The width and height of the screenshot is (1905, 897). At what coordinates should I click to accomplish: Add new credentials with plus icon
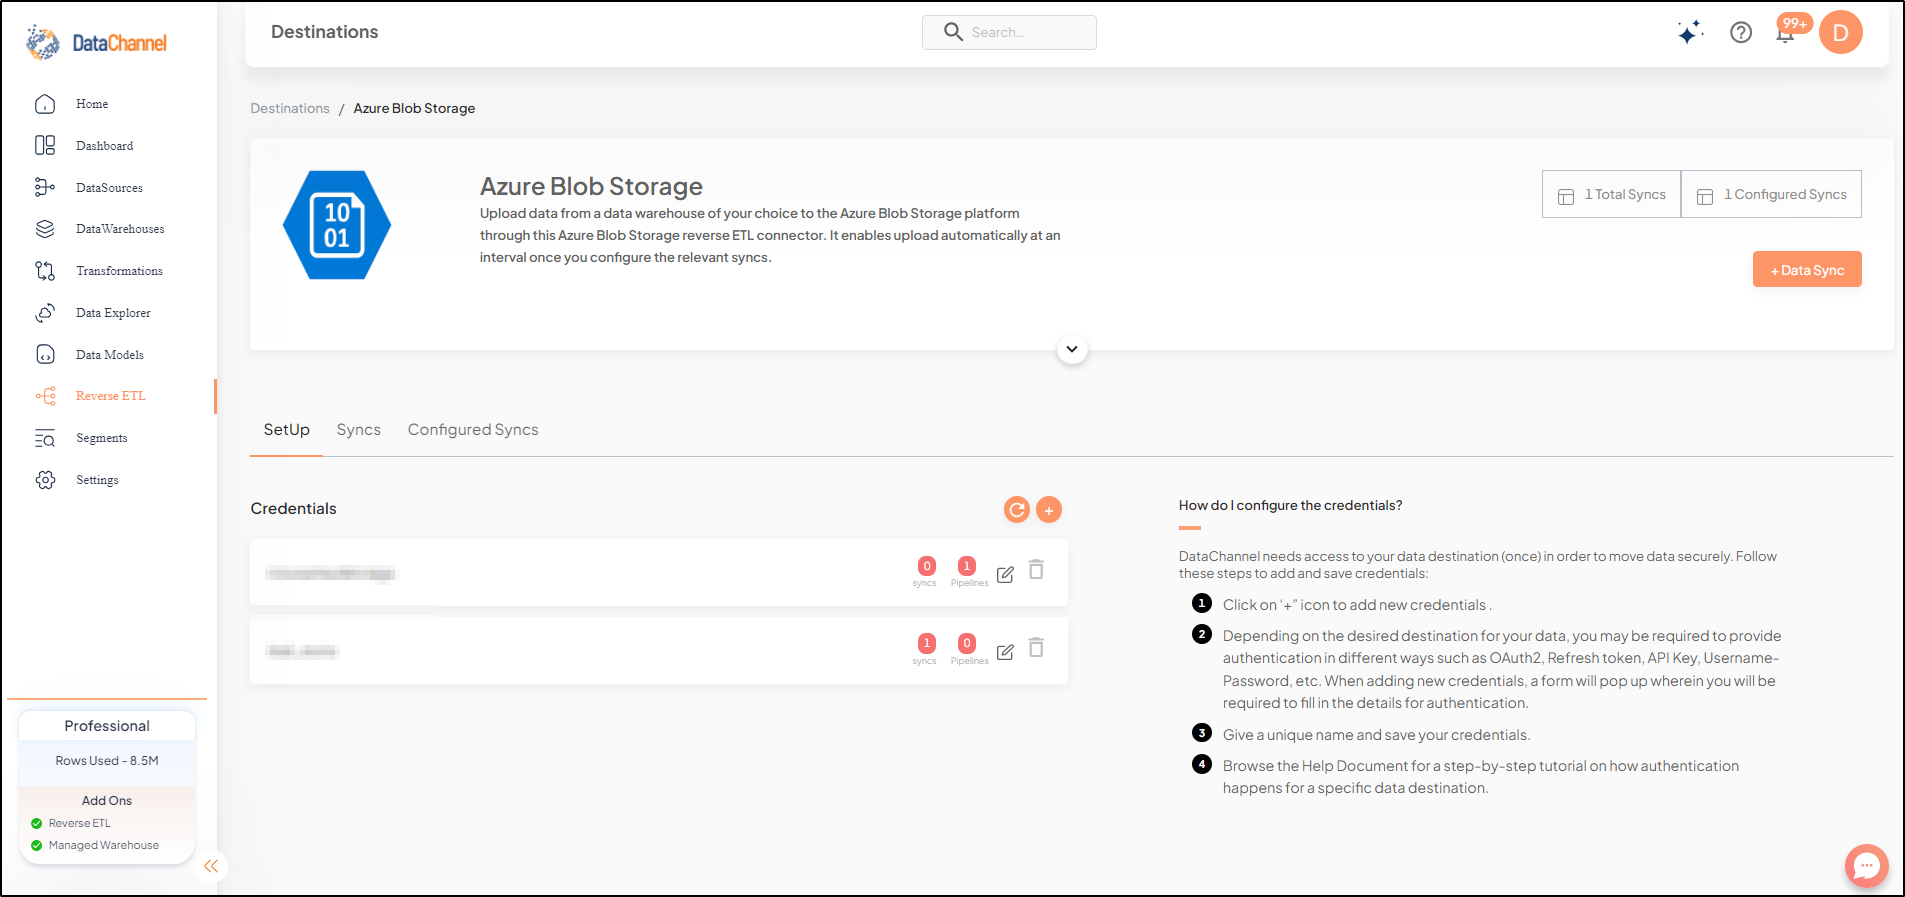click(1049, 510)
